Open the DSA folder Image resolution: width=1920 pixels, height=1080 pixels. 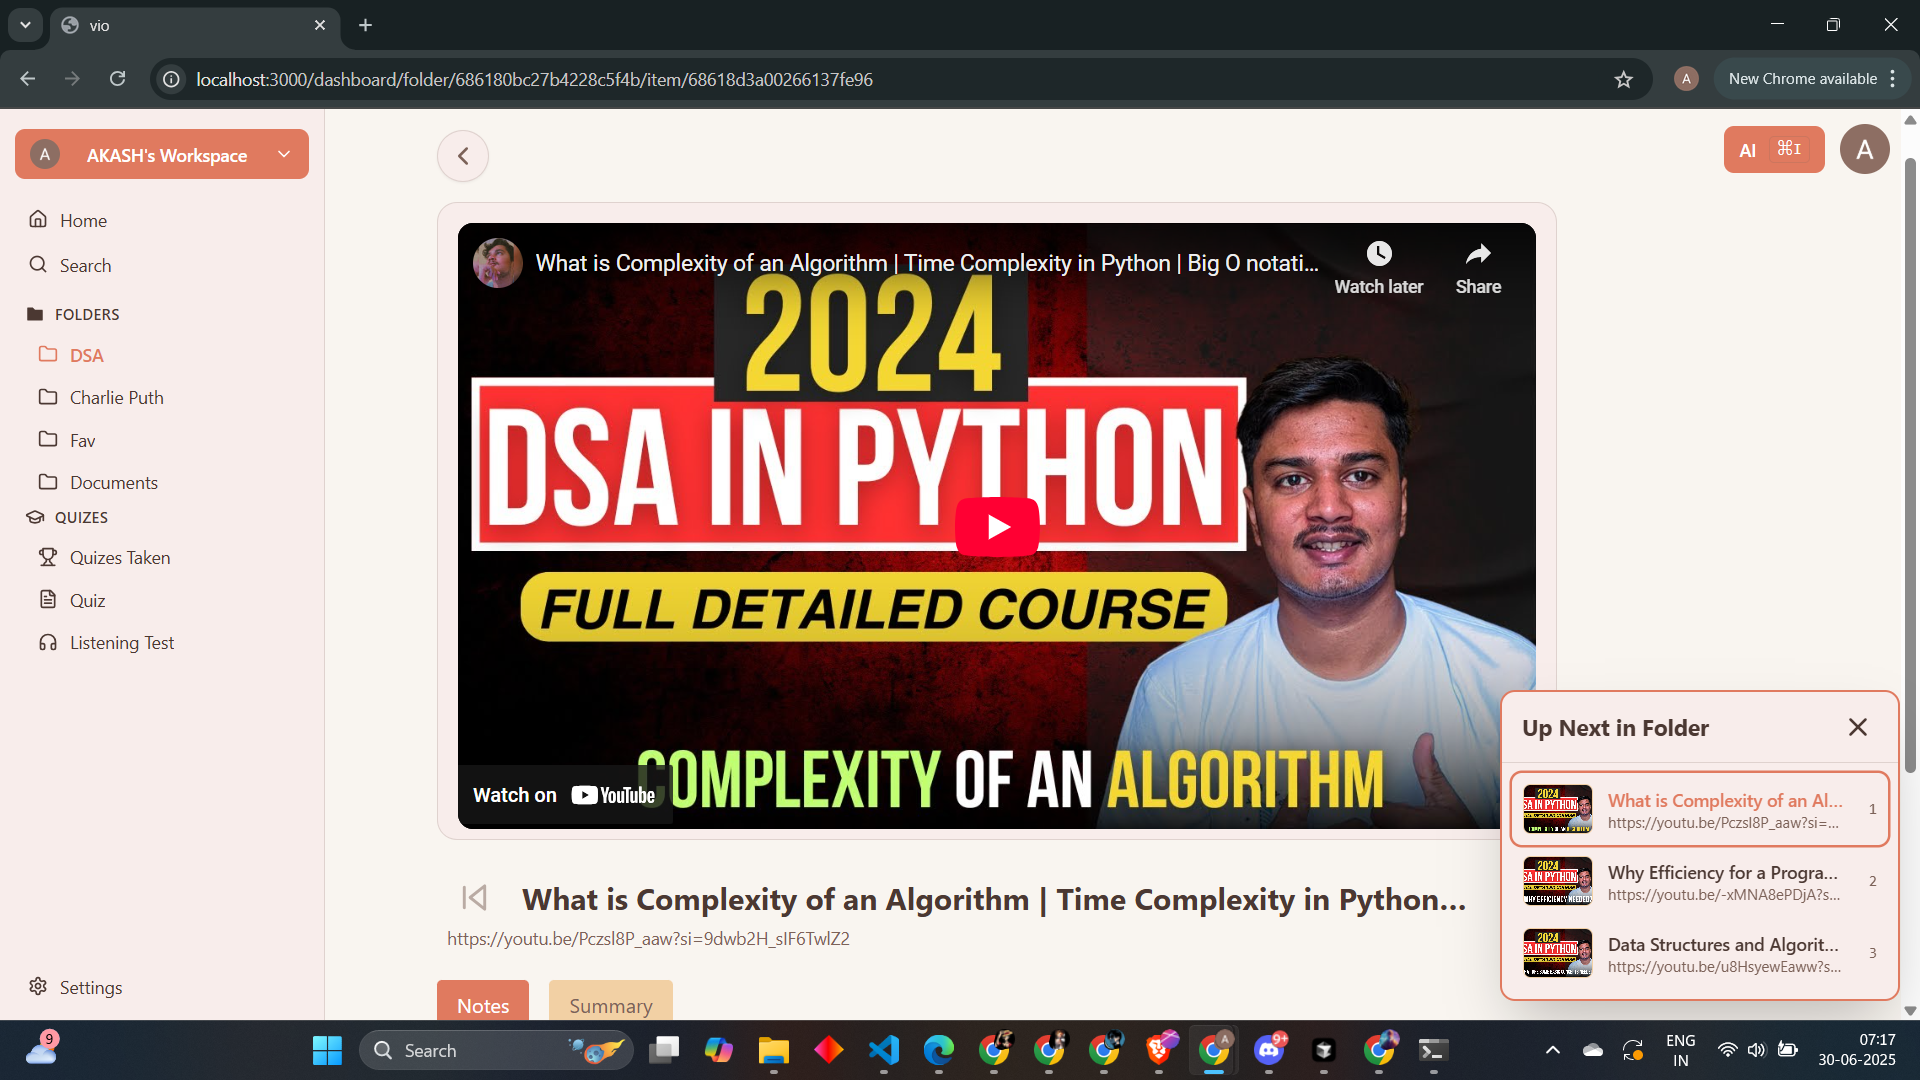click(86, 356)
